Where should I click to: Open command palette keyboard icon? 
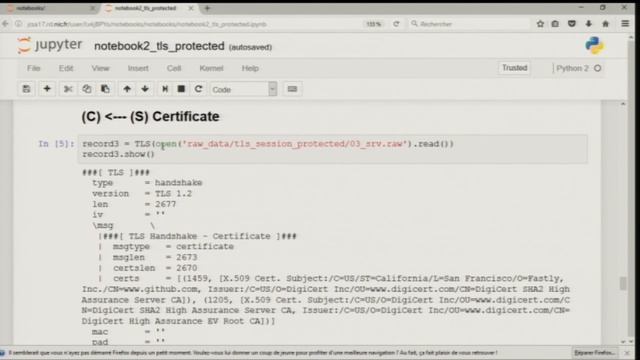click(292, 89)
